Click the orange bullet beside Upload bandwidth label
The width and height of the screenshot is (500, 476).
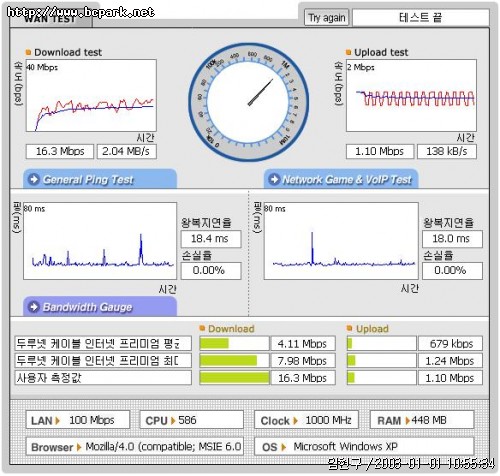click(349, 329)
